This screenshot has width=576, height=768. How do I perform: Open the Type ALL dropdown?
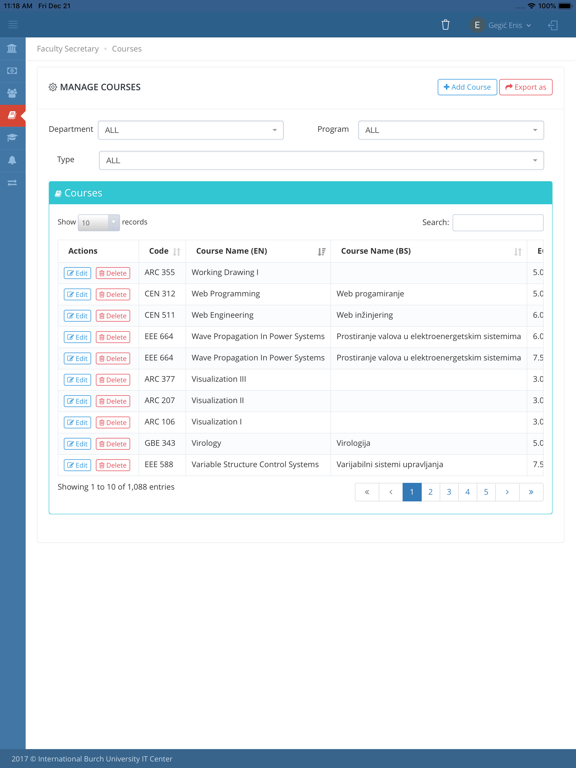(x=321, y=161)
